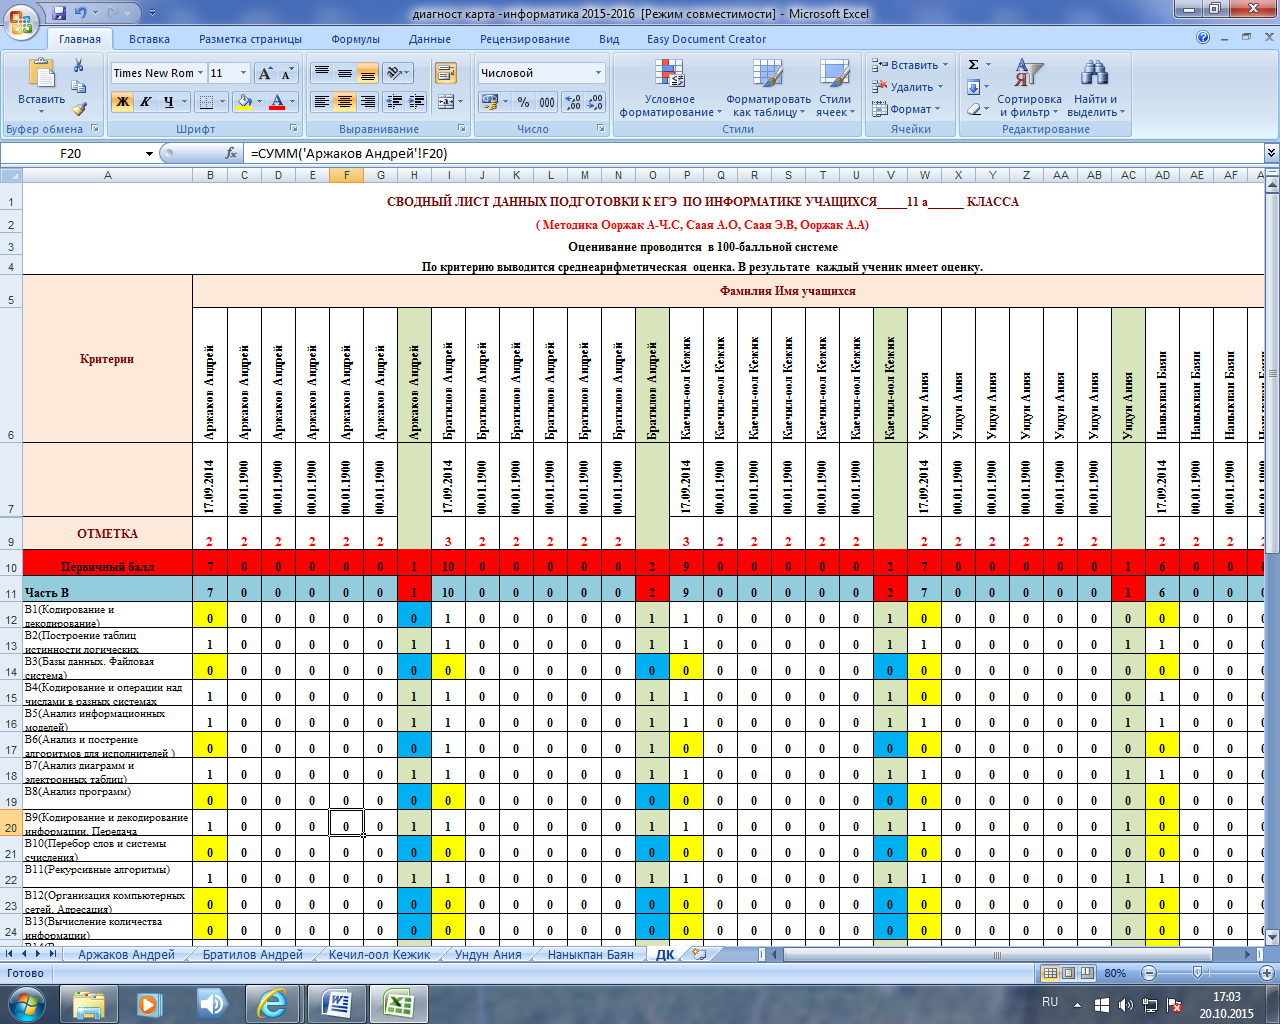
Task: Click the Fill down arrow icon
Action: point(973,87)
